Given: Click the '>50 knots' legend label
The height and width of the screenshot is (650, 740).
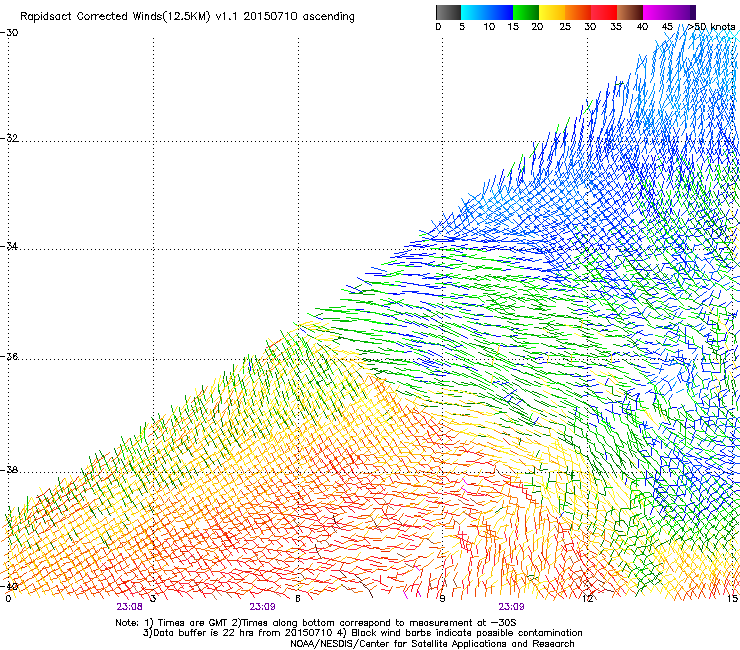Looking at the screenshot, I should pos(711,27).
